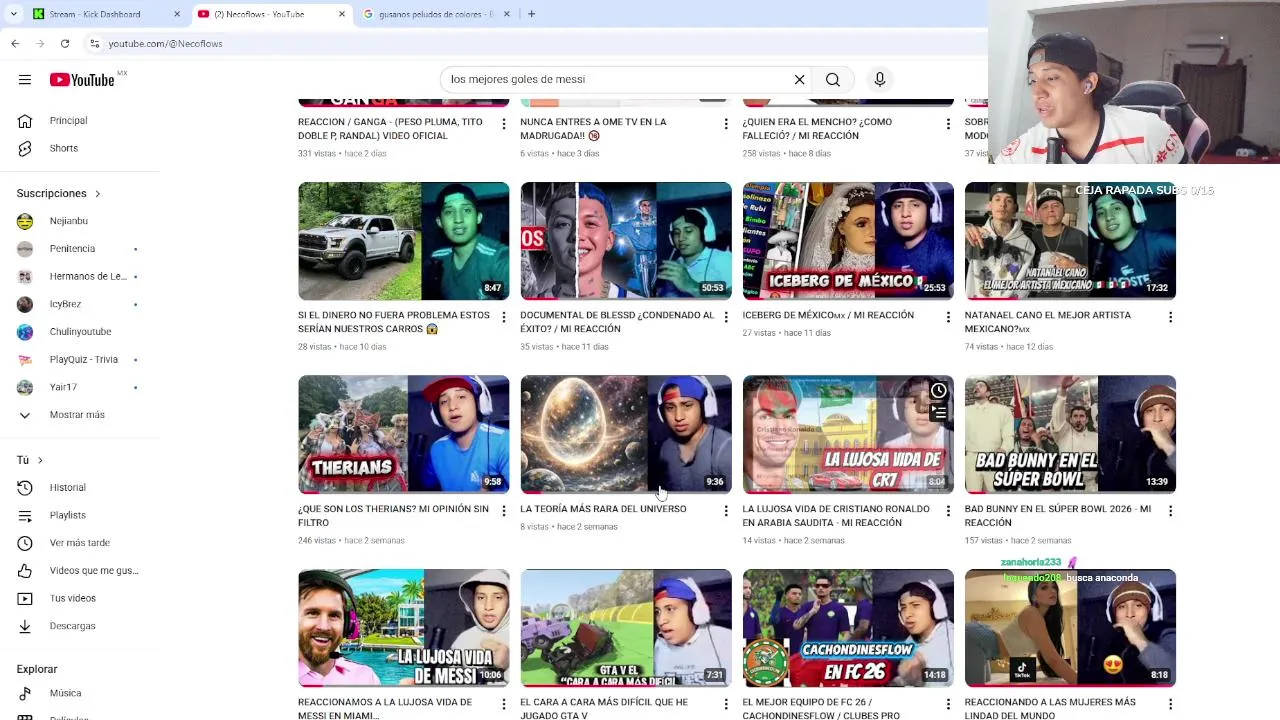Open options for CRISTIANO RONALDO video
Screen dimensions: 1280x720
pos(948,511)
